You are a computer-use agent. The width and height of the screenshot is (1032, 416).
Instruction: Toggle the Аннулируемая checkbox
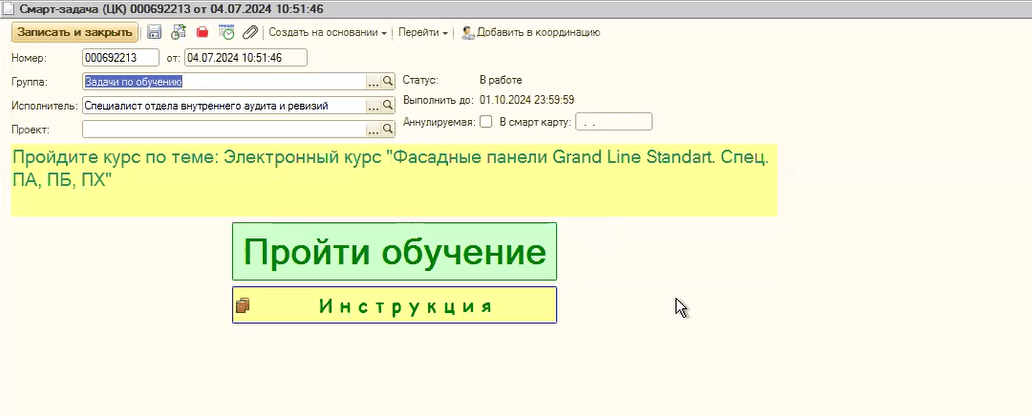pos(486,122)
